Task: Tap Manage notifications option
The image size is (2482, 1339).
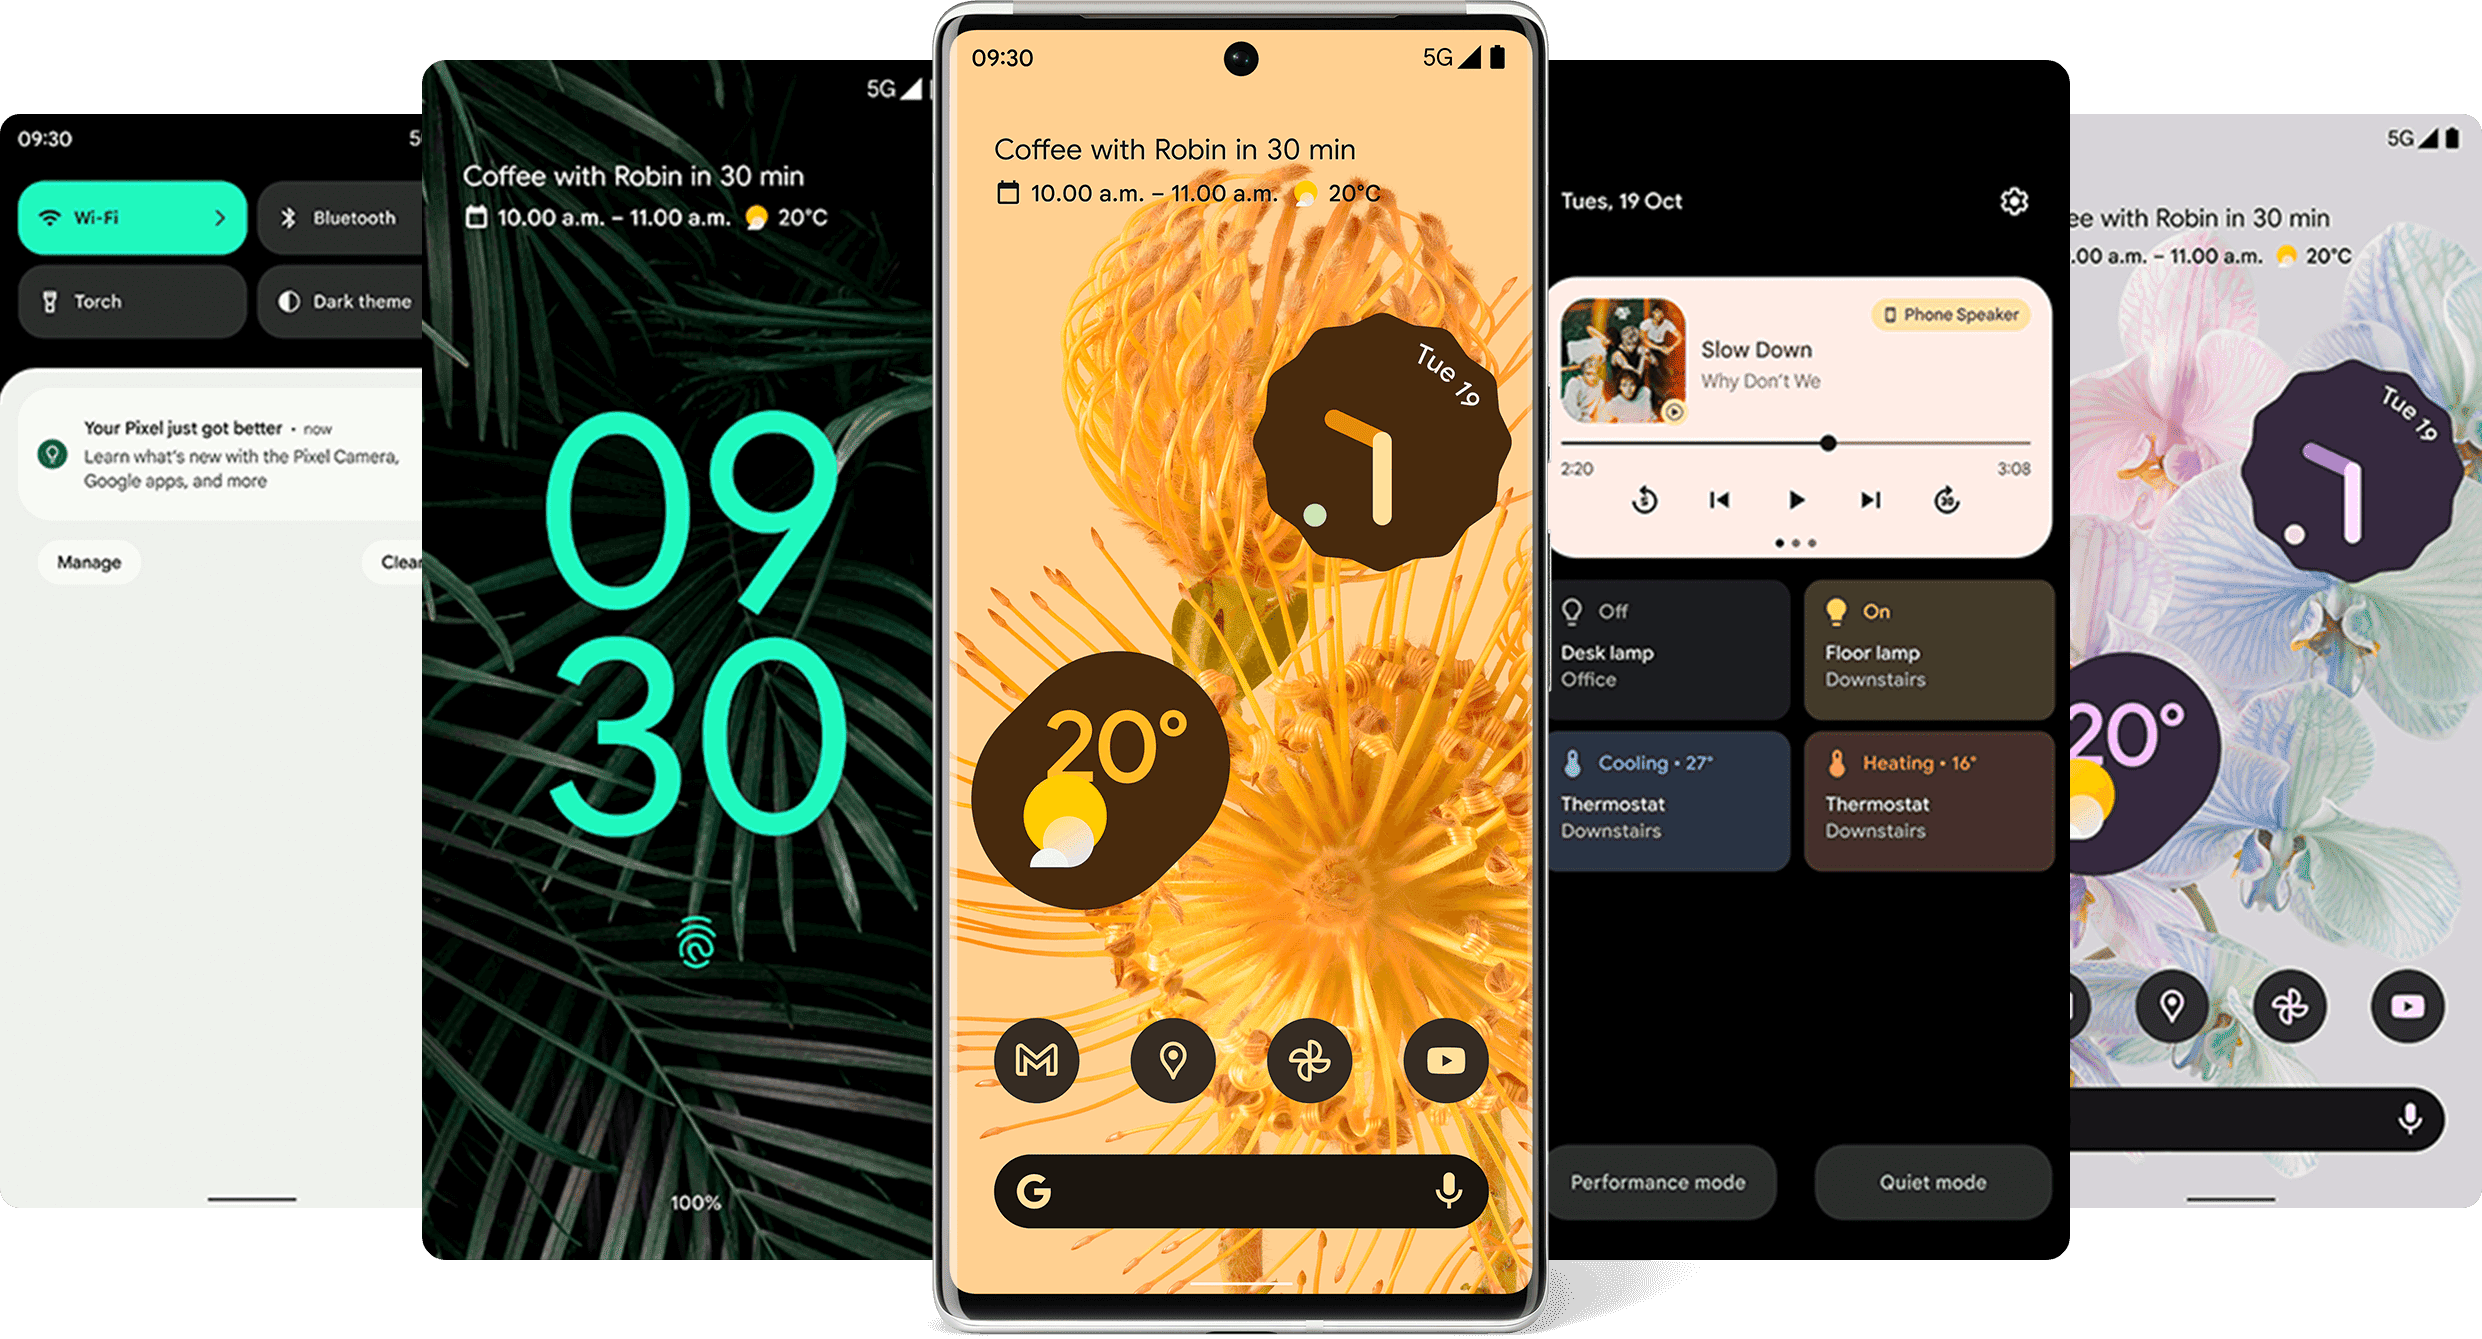Action: tap(89, 561)
